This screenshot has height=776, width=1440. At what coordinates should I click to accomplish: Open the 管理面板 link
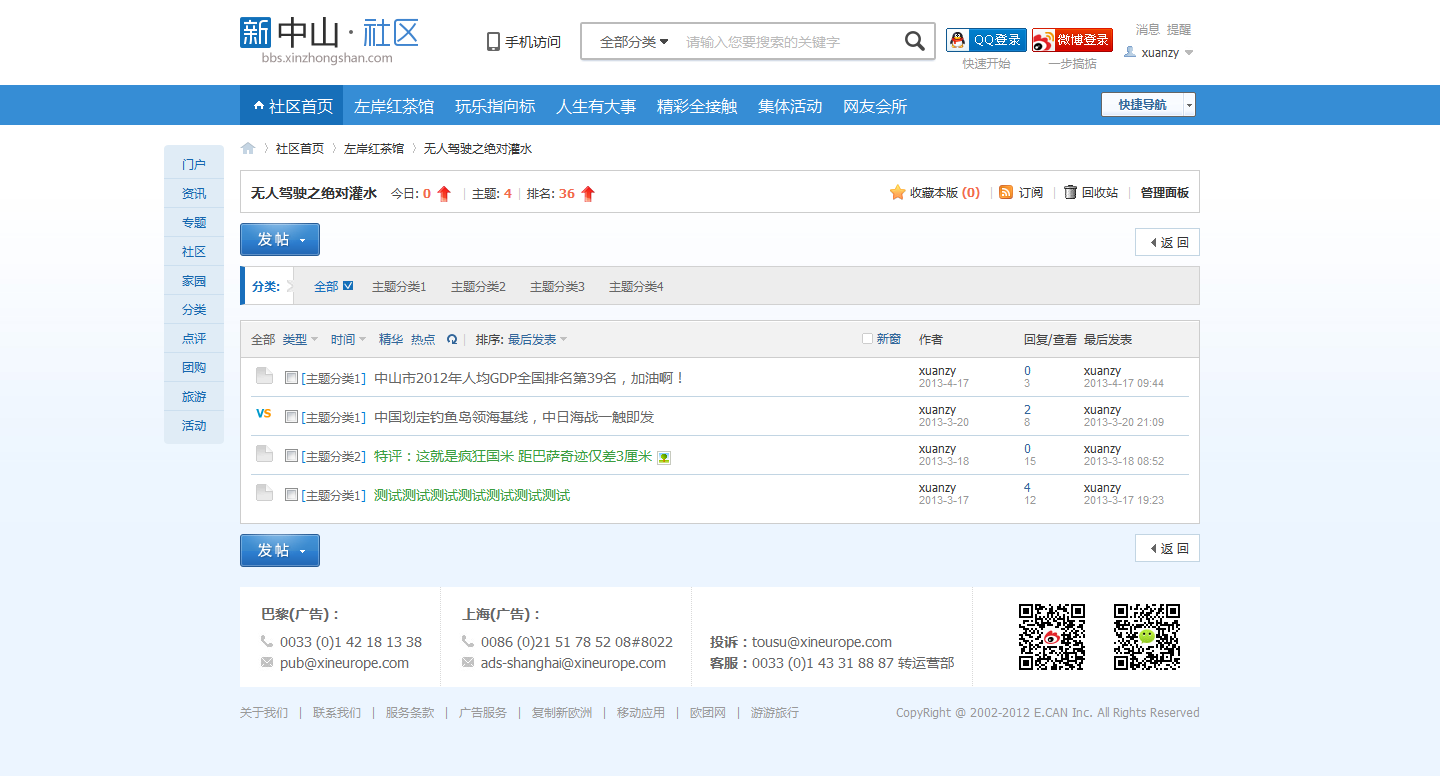point(1164,192)
